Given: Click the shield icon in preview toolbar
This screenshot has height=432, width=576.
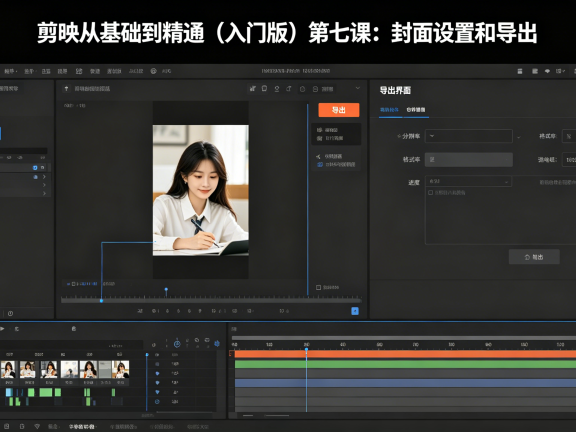Looking at the screenshot, I should 302,89.
